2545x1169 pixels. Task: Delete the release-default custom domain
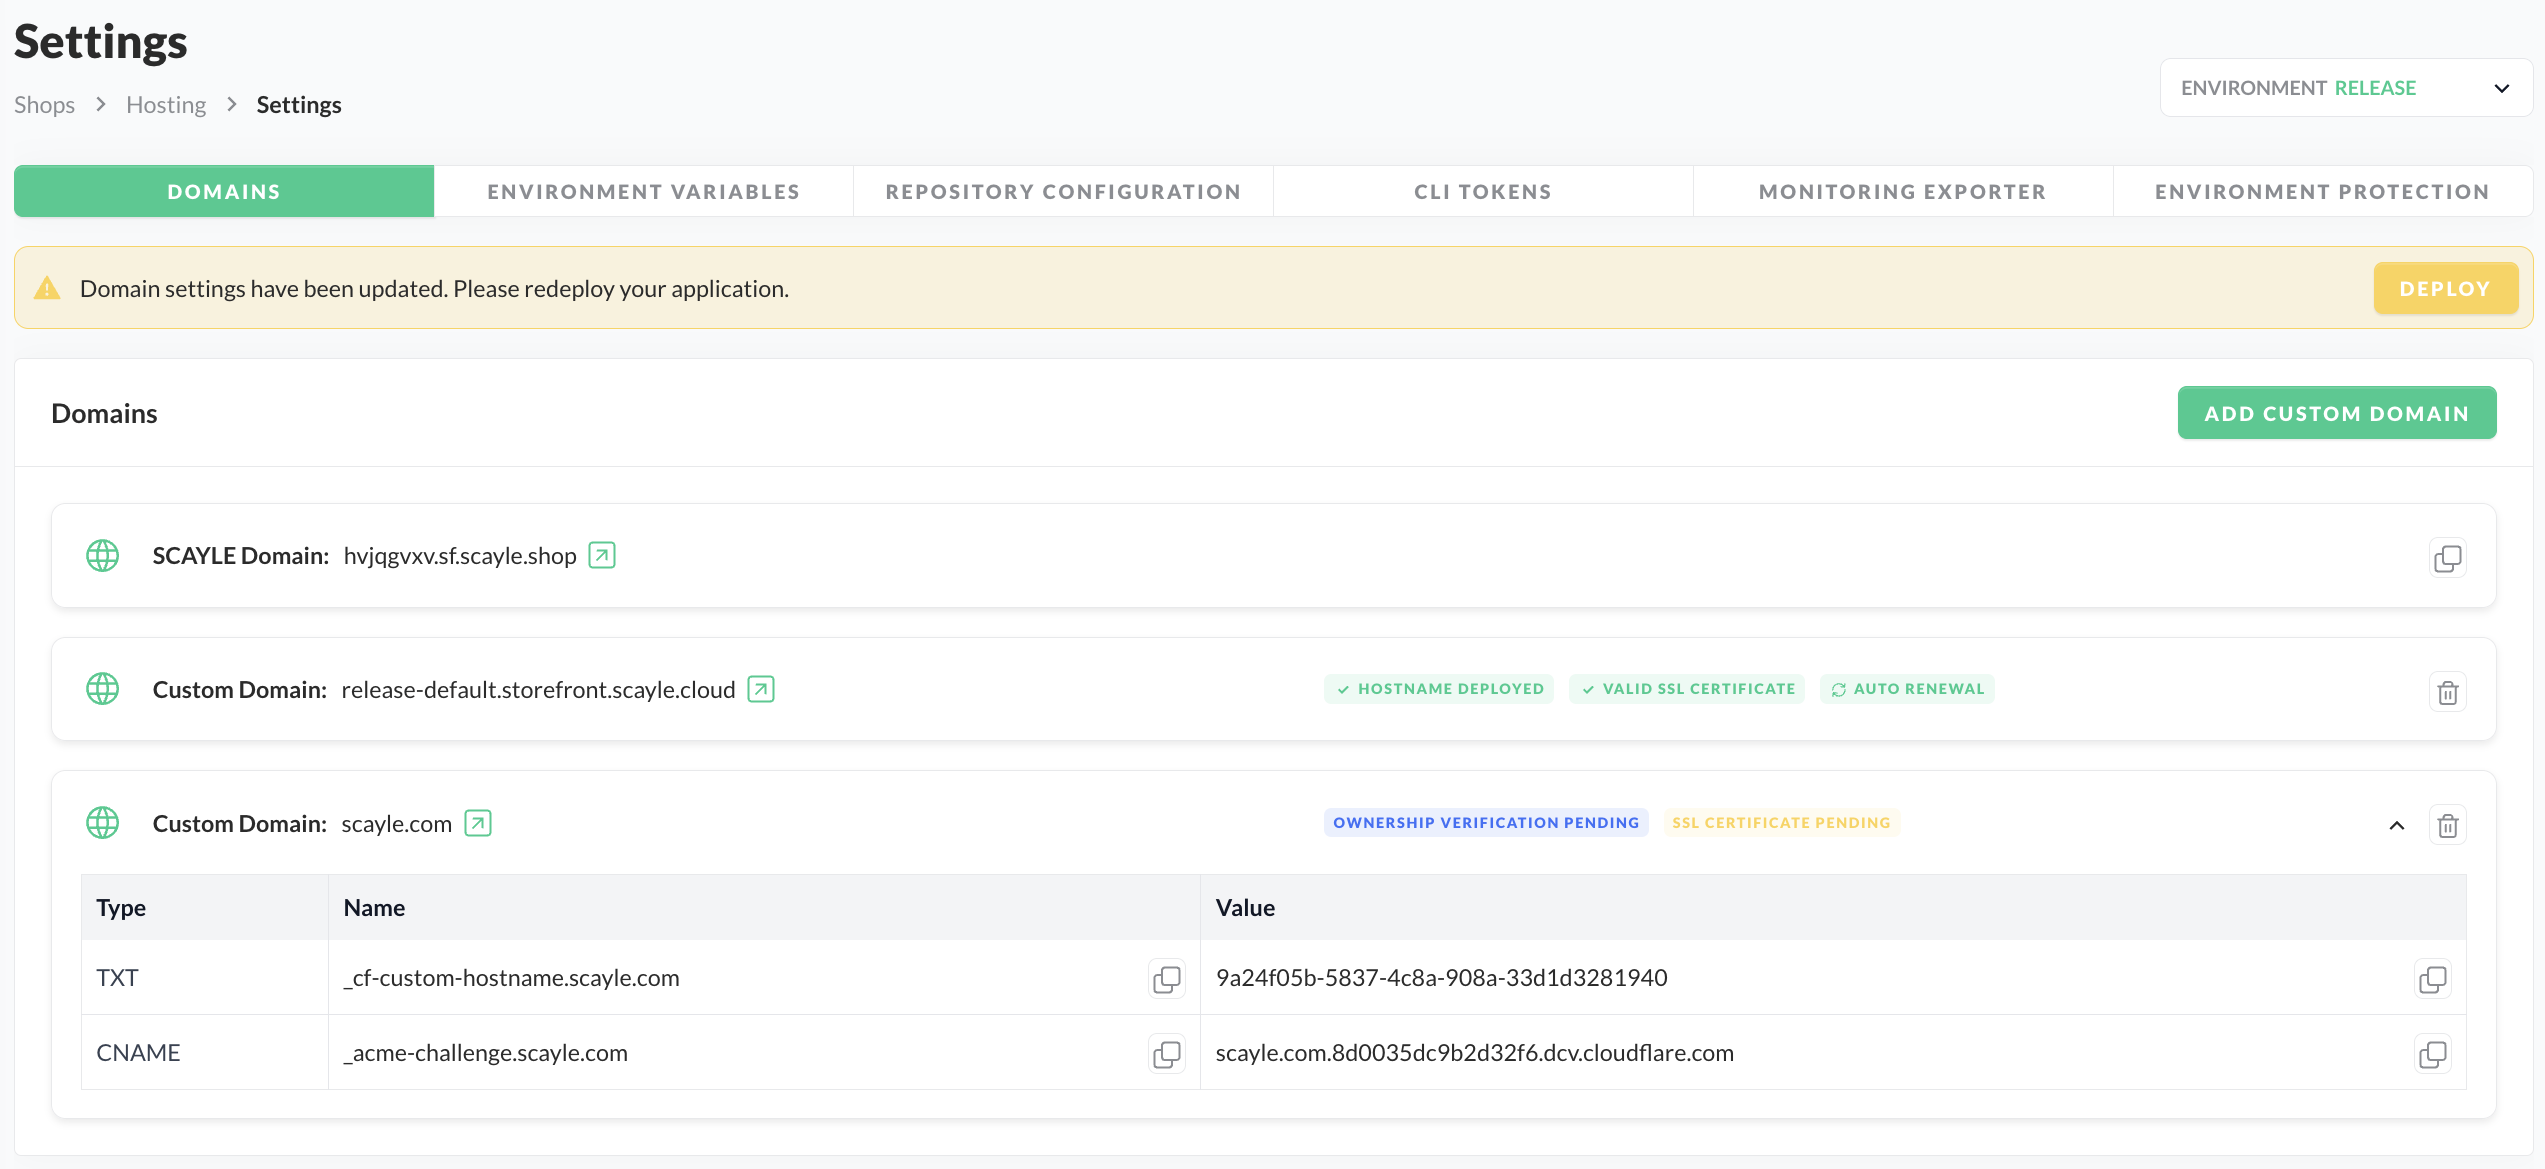coord(2447,692)
